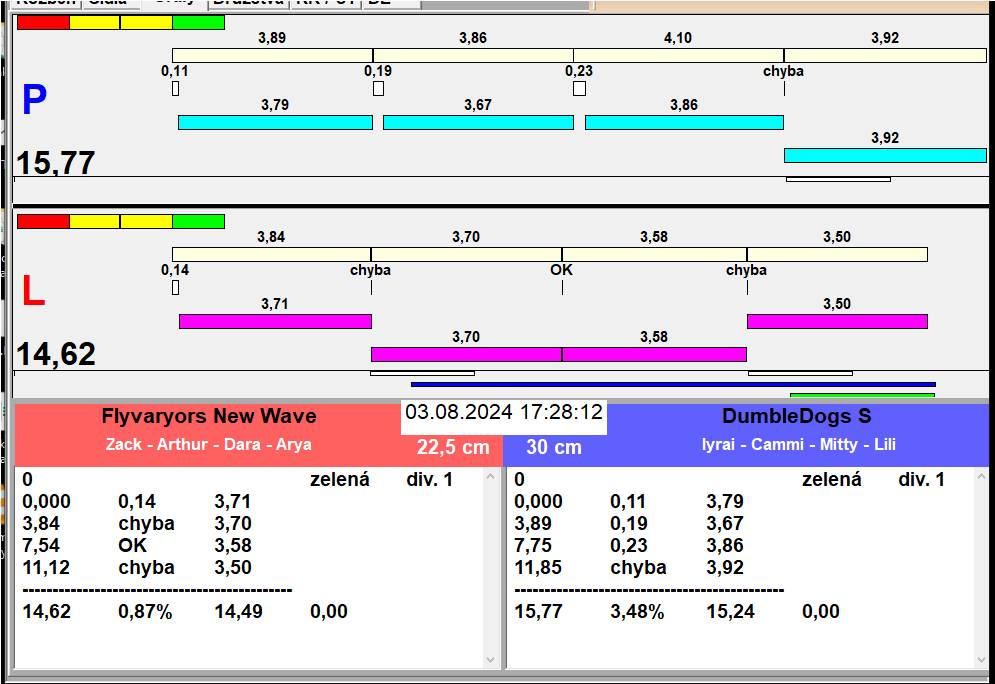The width and height of the screenshot is (995, 684).
Task: Click the Iyrai - Cammi - Mitty - Lili lineup
Action: (x=798, y=444)
